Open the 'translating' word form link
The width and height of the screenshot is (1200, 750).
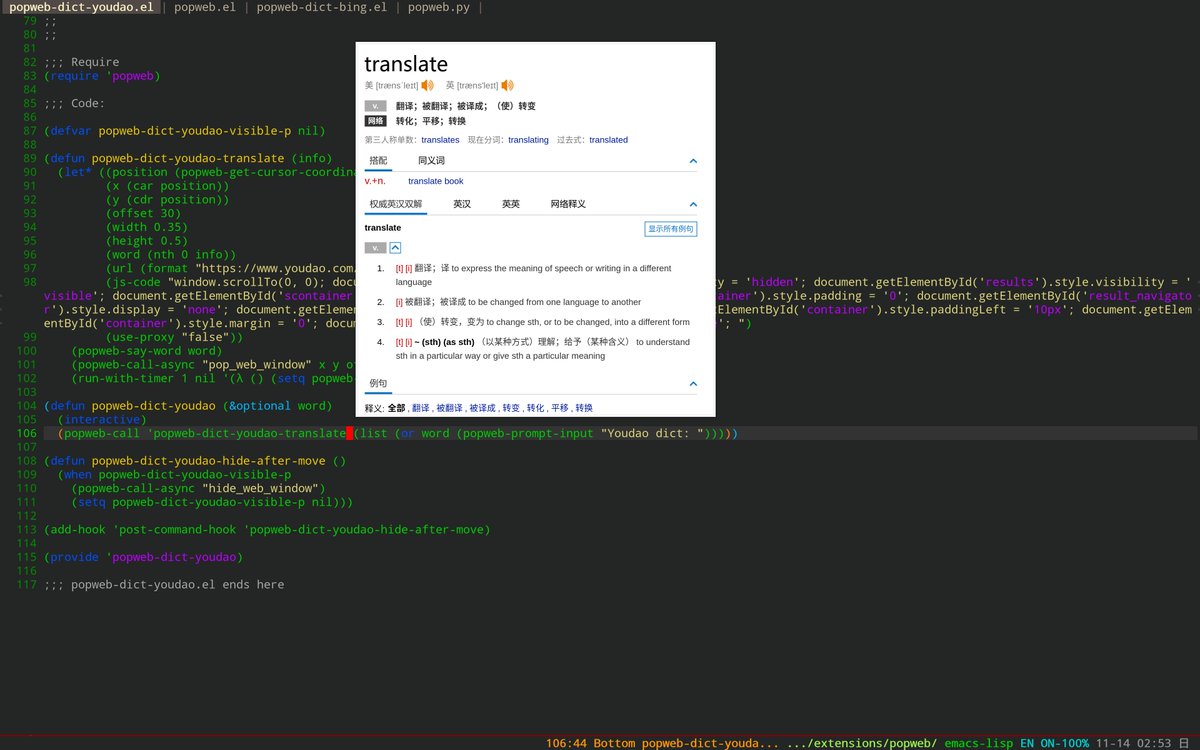pos(528,140)
